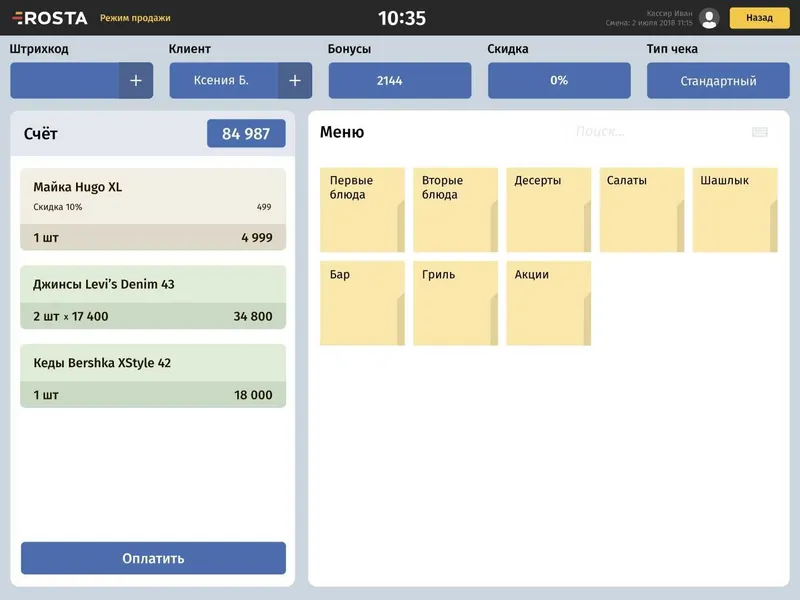Select the Десерты category tile
Screen dimensions: 800x600
[x=548, y=210]
